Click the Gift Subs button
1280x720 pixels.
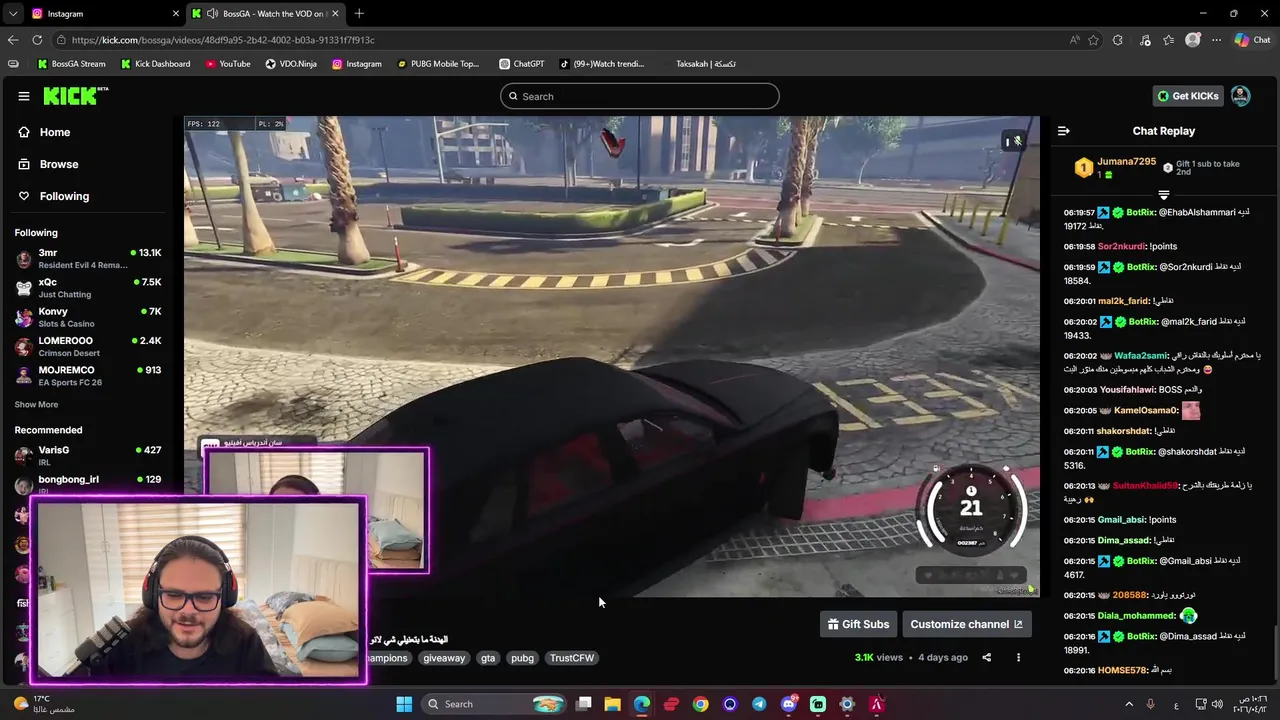point(858,624)
